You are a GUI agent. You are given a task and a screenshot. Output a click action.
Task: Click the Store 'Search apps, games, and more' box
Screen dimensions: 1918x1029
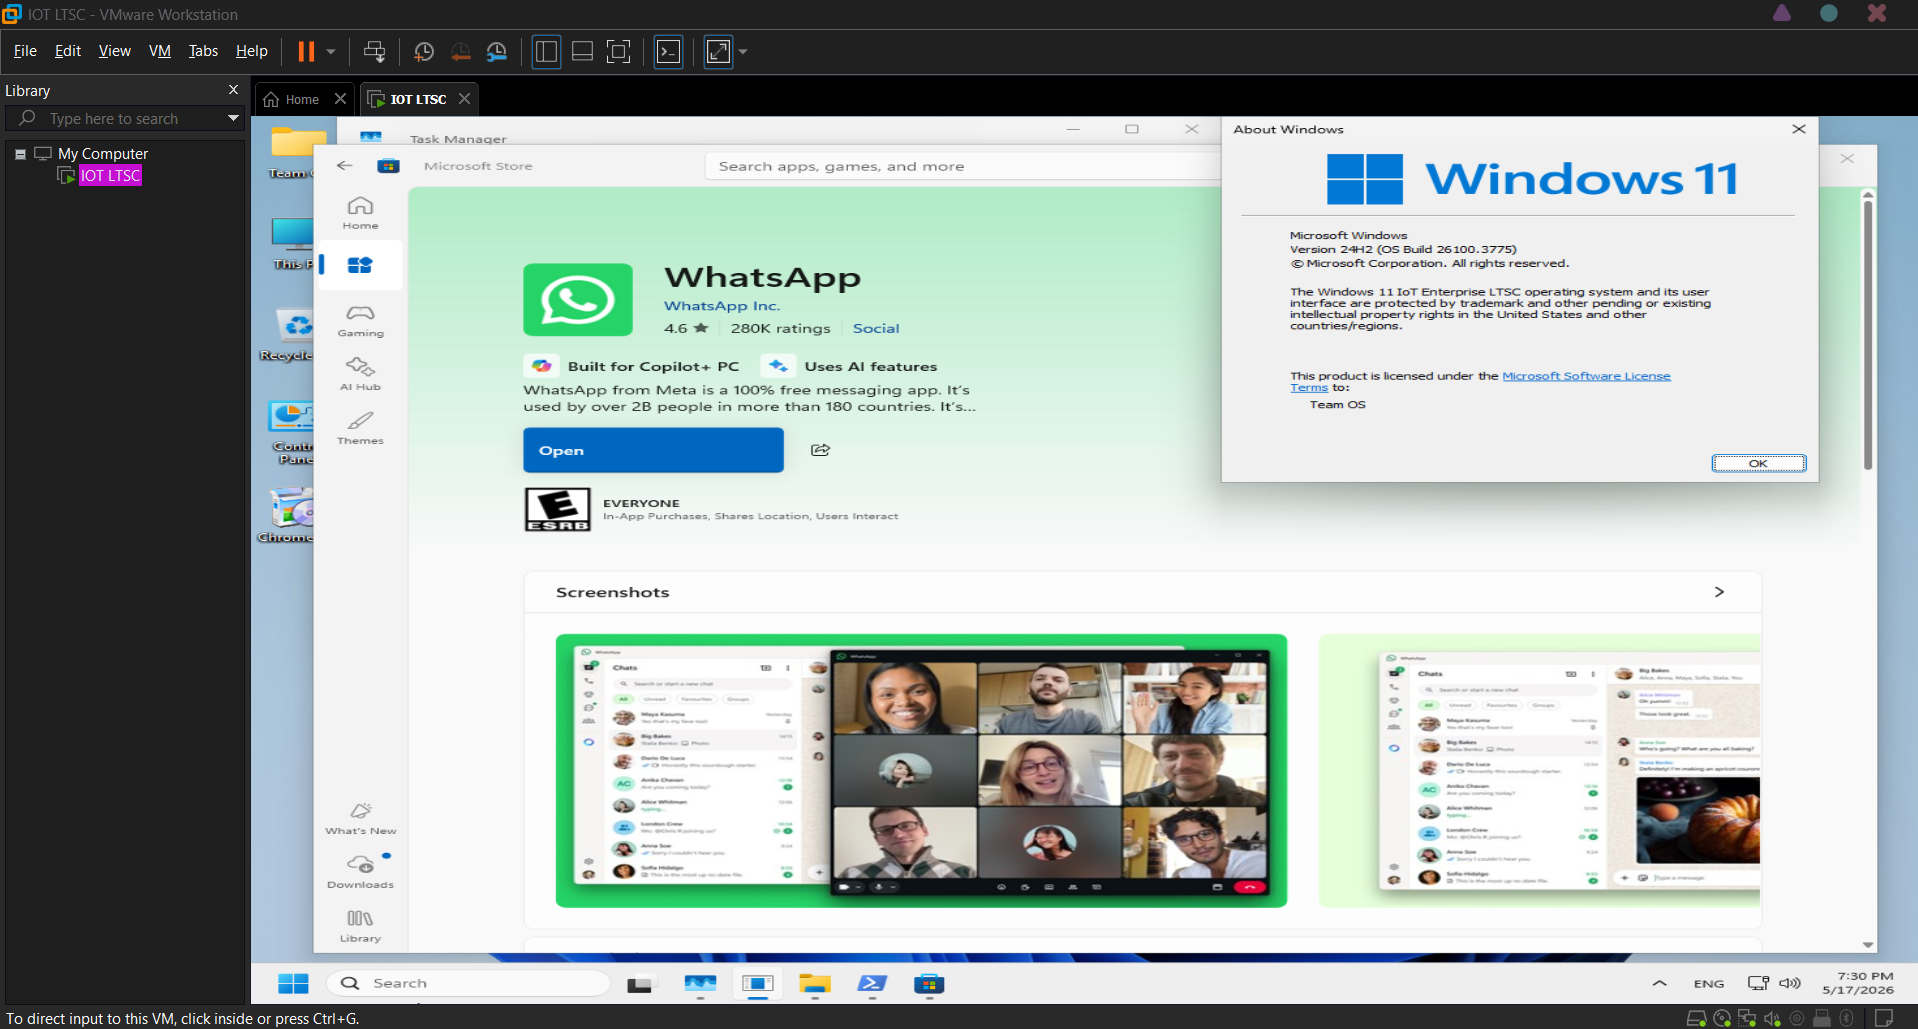962,166
